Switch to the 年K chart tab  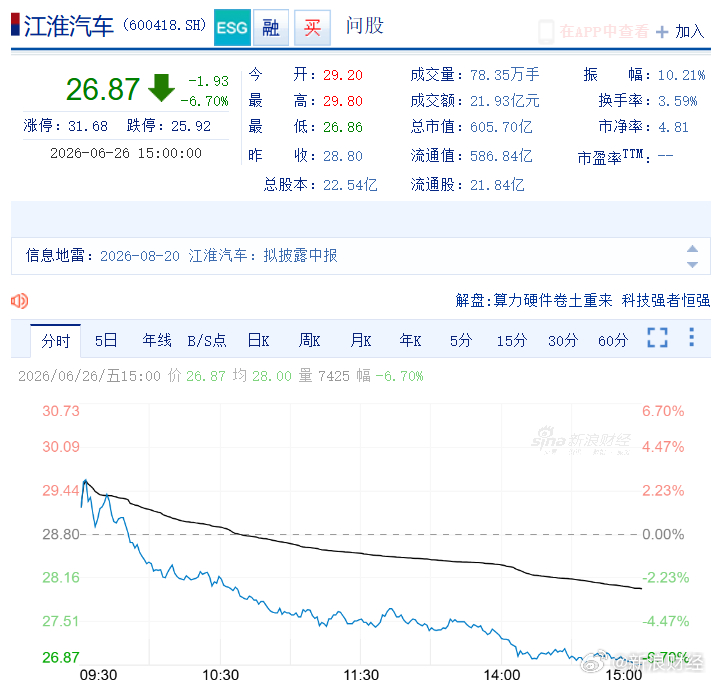pos(410,340)
